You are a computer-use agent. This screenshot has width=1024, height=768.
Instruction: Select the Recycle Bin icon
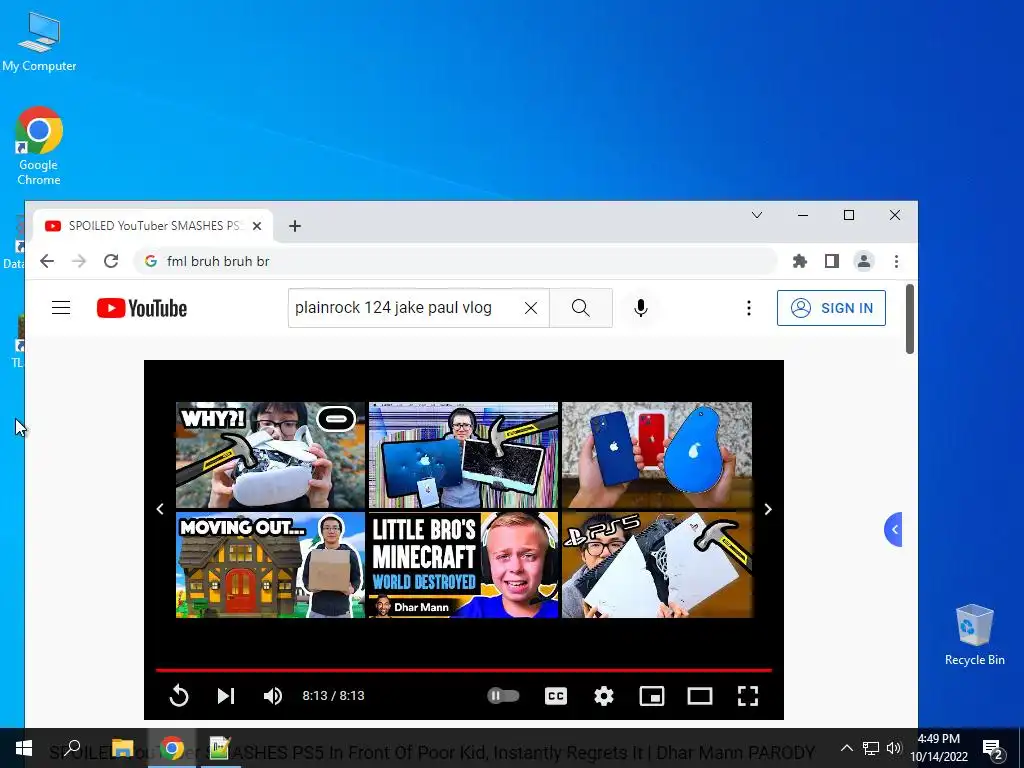pos(974,635)
